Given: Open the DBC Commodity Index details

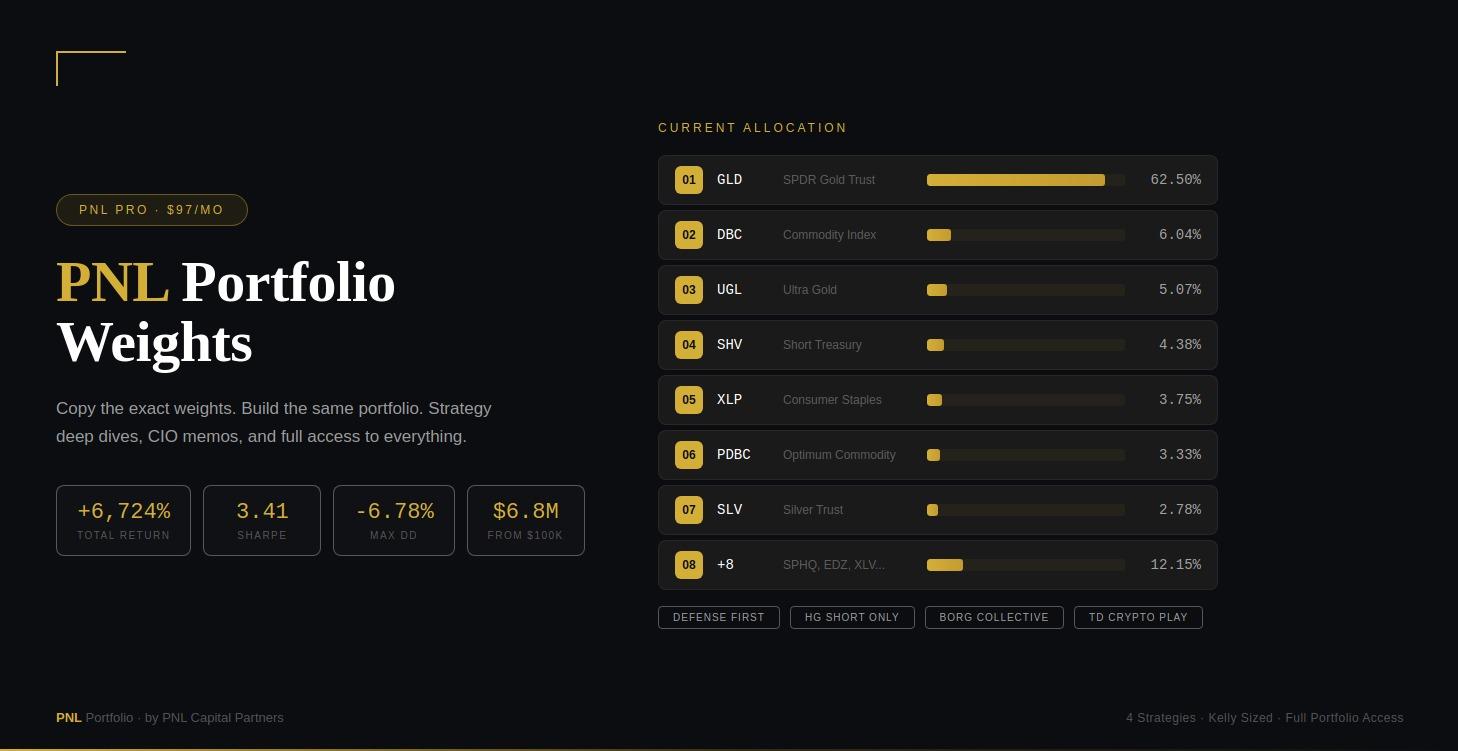Looking at the screenshot, I should pyautogui.click(x=938, y=235).
